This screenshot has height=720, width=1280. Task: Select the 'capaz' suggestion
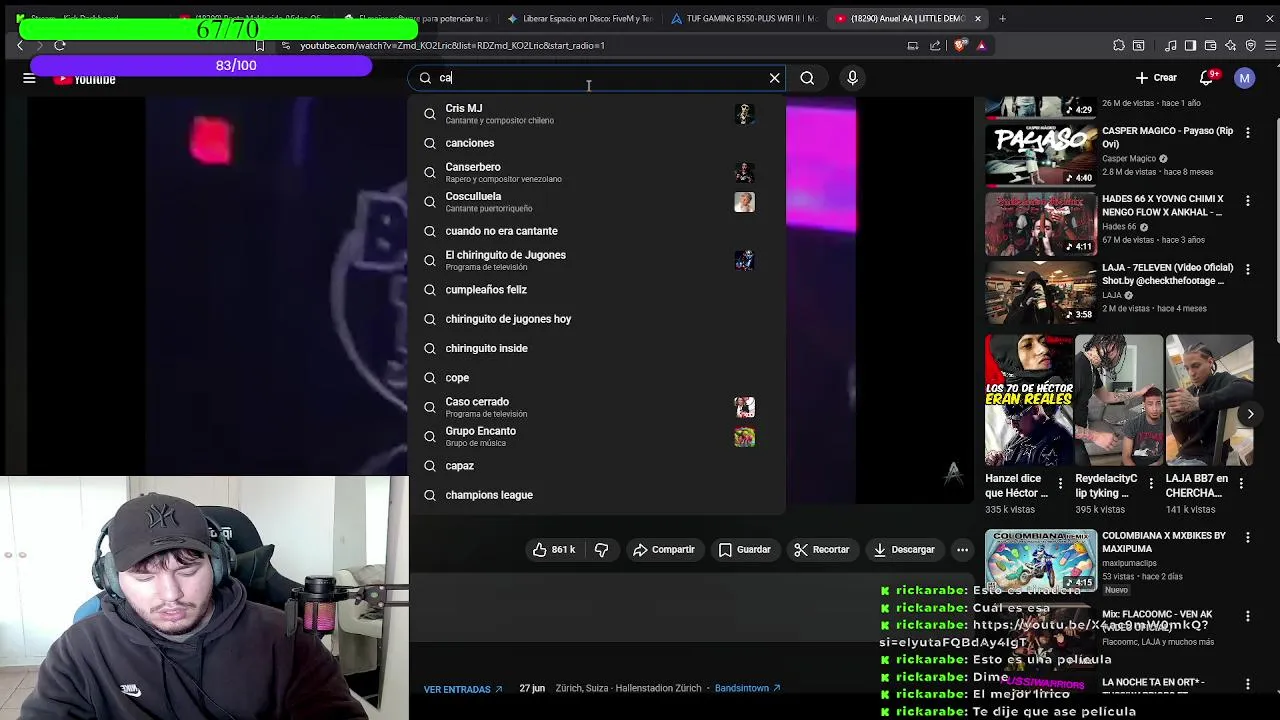[596, 466]
